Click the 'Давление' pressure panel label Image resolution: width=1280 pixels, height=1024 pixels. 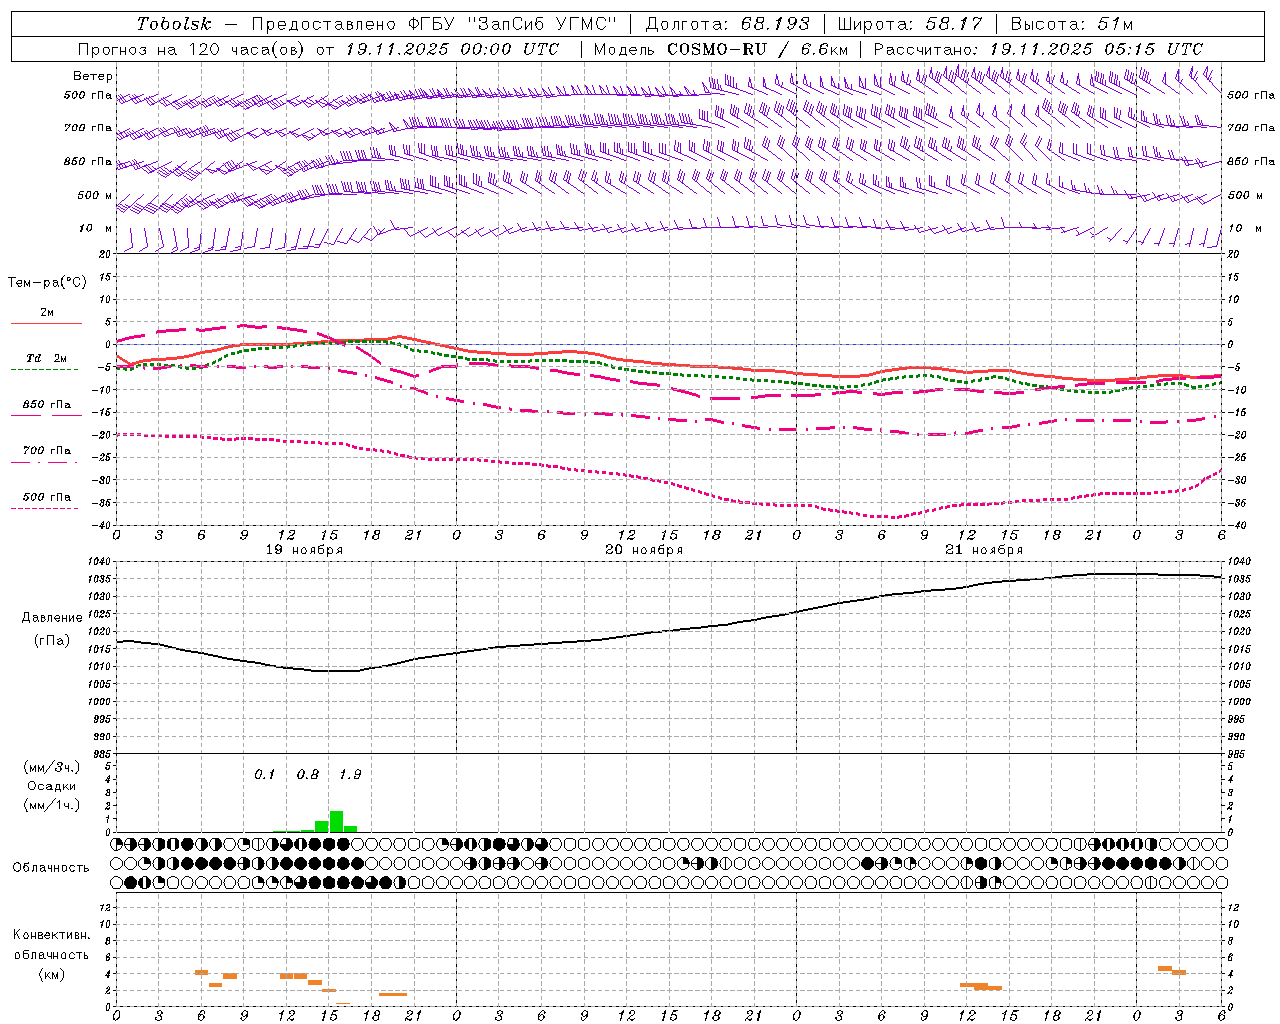pos(51,618)
